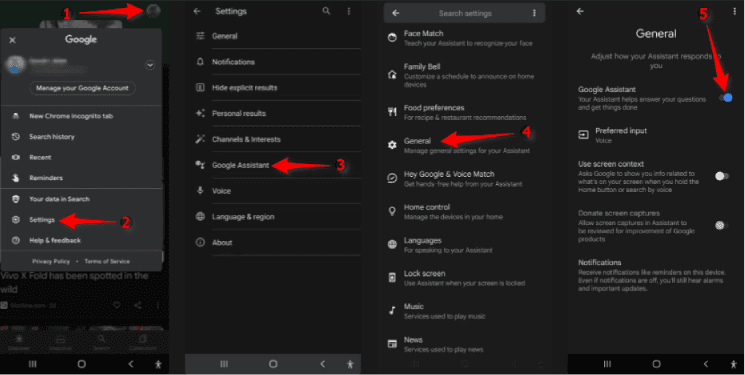Viewport: 745px width, 375px height.
Task: Toggle Use screen context switch
Action: tap(722, 176)
